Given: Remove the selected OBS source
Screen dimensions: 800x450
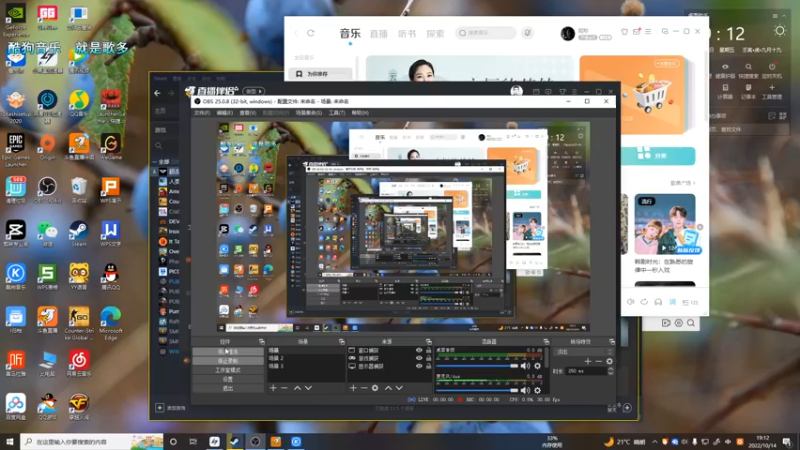Looking at the screenshot, I should click(364, 388).
